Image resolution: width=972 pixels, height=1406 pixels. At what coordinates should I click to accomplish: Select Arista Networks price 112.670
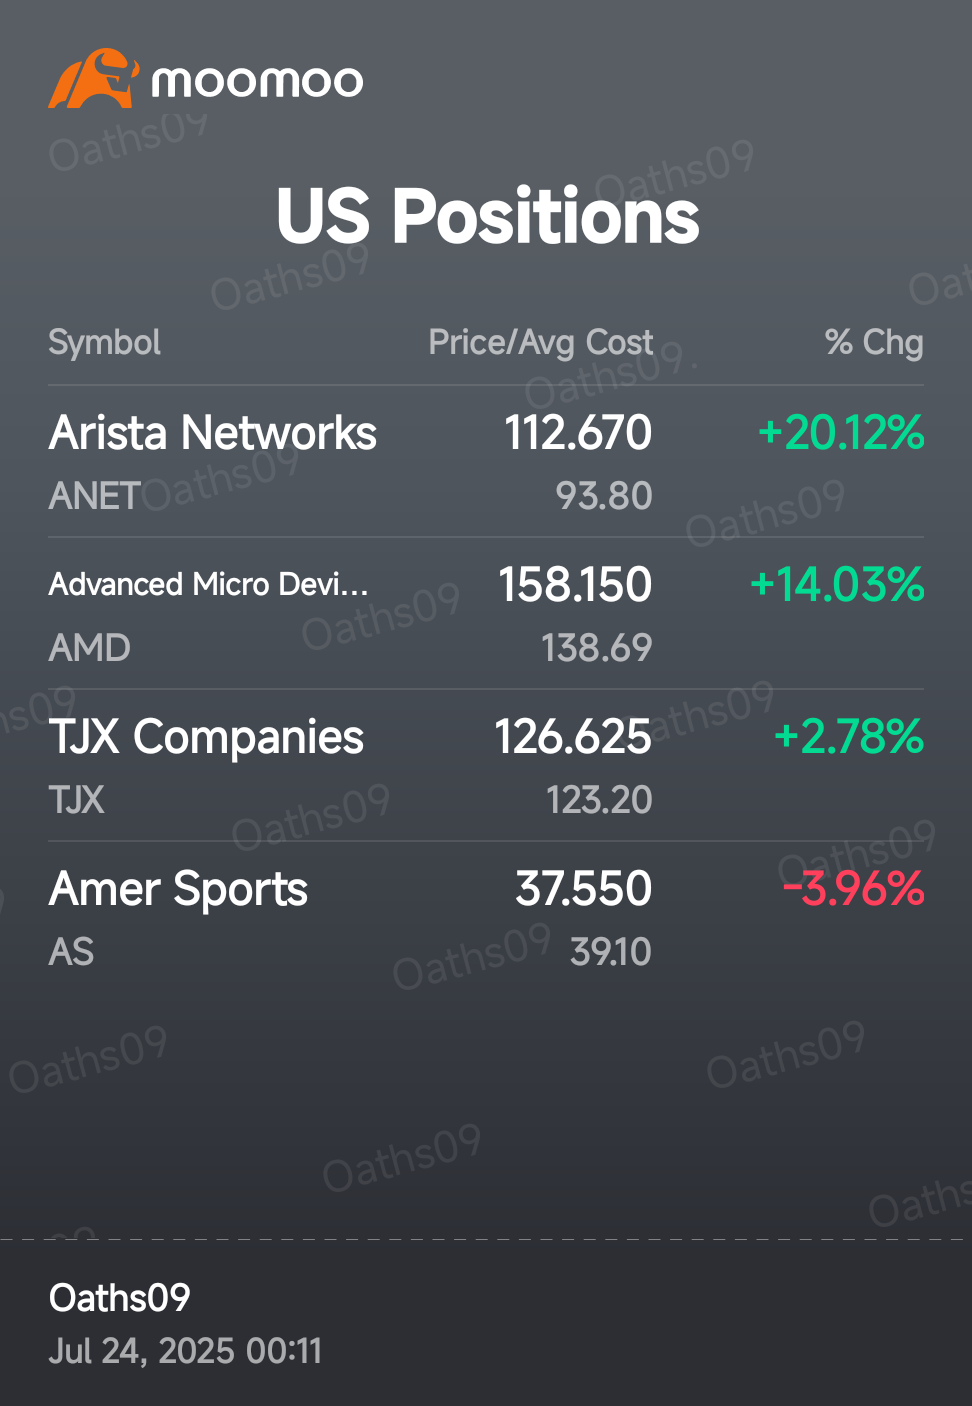(577, 433)
